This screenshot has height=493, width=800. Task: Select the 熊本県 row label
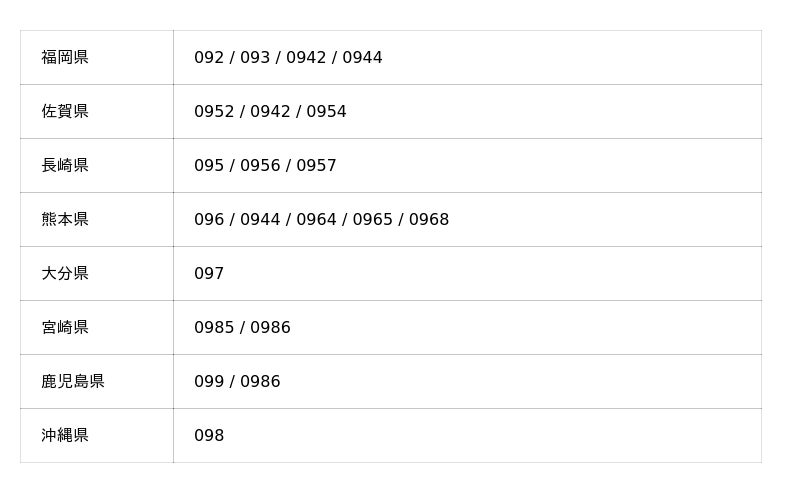[x=65, y=220]
